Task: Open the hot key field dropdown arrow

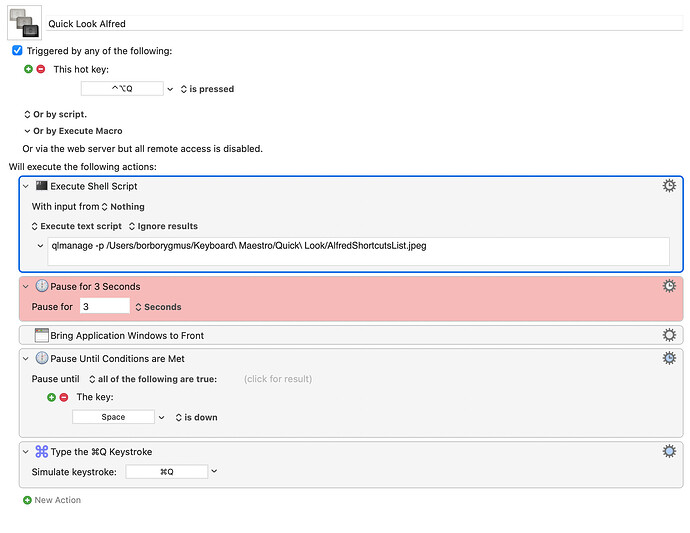Action: (170, 89)
